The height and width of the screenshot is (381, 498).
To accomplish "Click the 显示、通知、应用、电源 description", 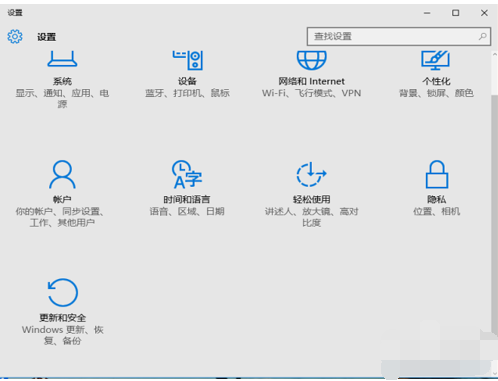I will 62,99.
